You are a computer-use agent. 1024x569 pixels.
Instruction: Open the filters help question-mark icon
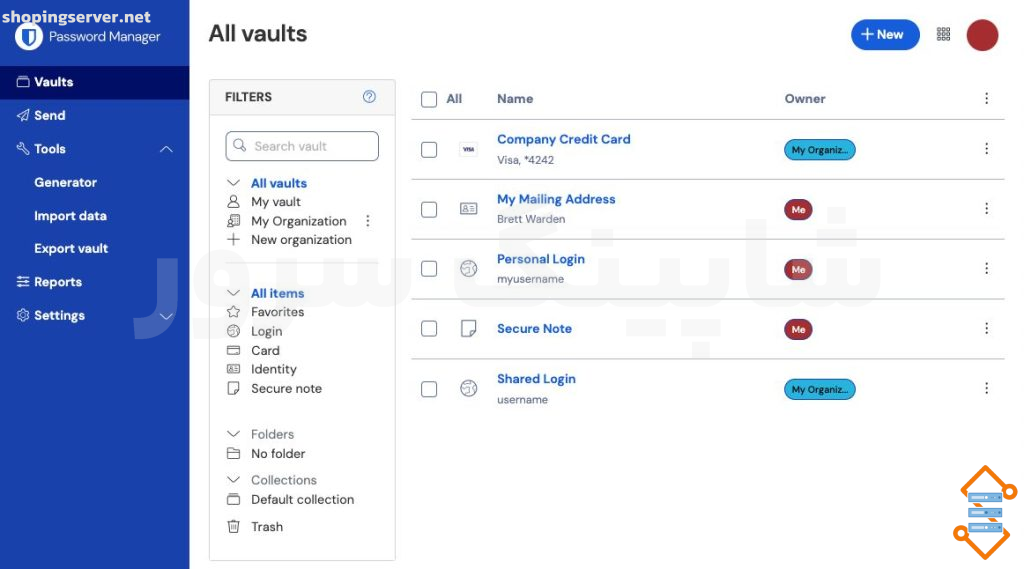pyautogui.click(x=369, y=97)
